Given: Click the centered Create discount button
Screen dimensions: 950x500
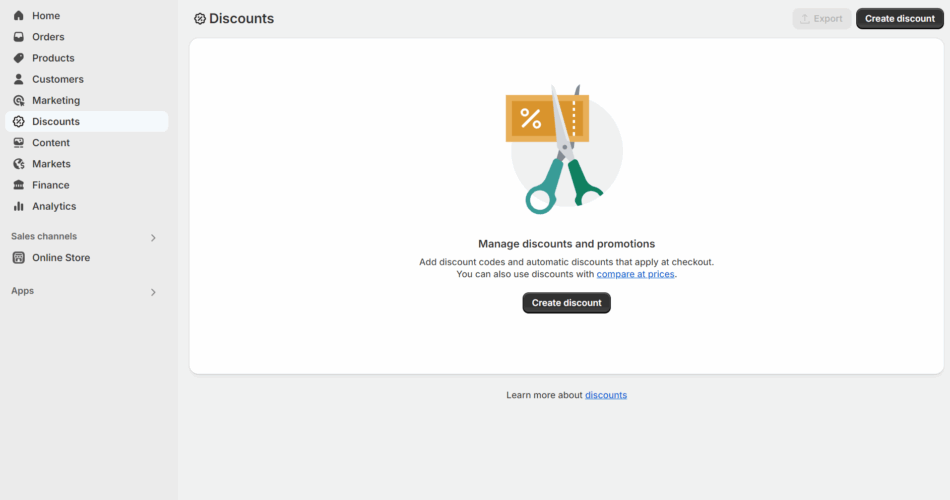Looking at the screenshot, I should 566,303.
